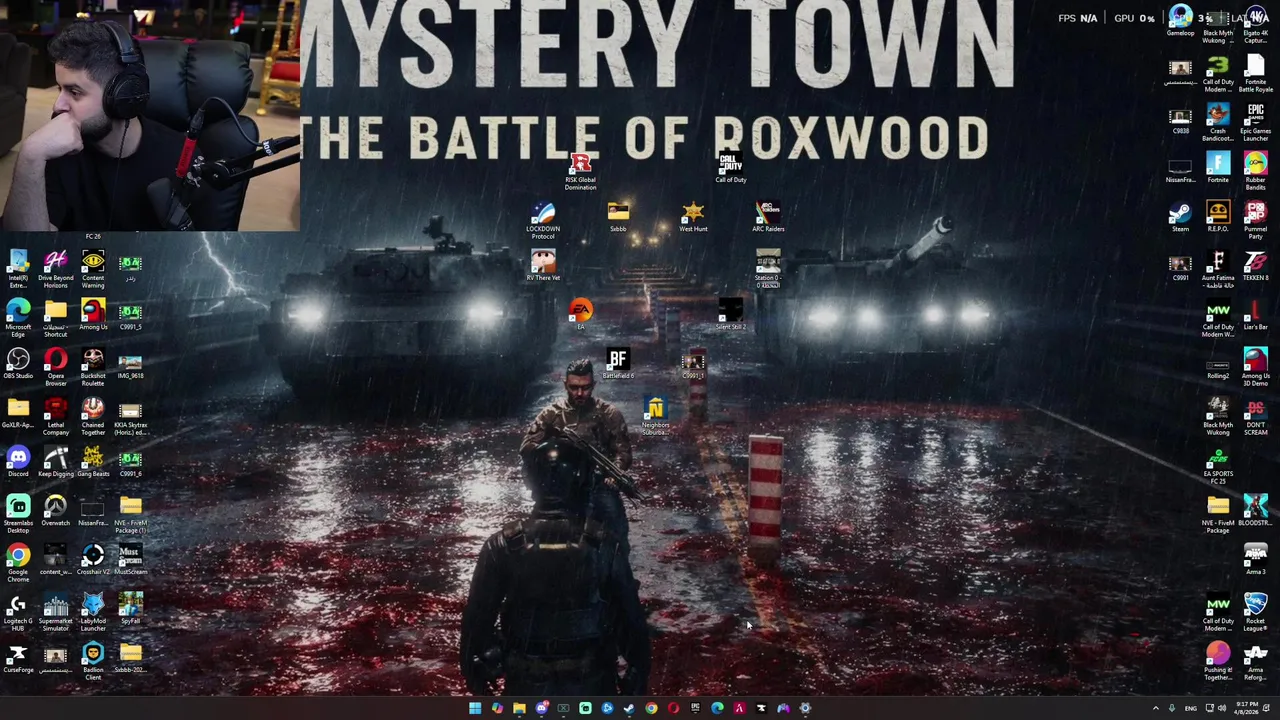Screen dimensions: 1280x720
Task: Open File Explorer from the taskbar
Action: 519,708
